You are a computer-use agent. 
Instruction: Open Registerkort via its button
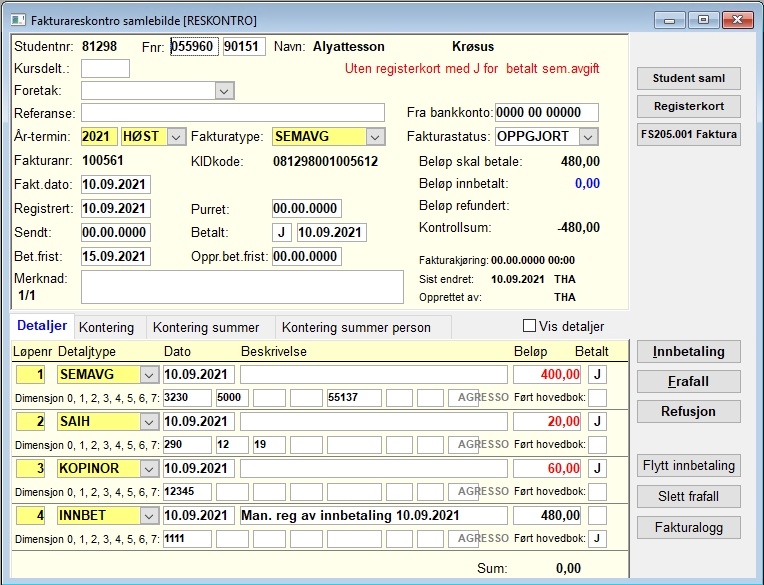pos(688,106)
